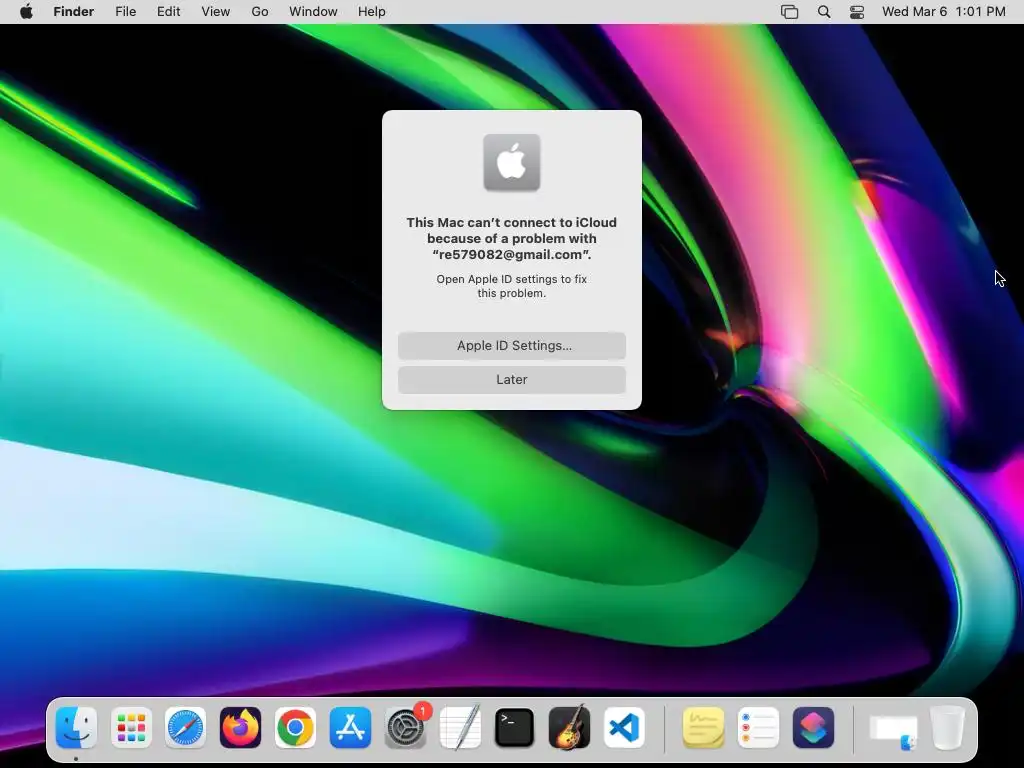Open System Preferences with notification badge

(406, 727)
